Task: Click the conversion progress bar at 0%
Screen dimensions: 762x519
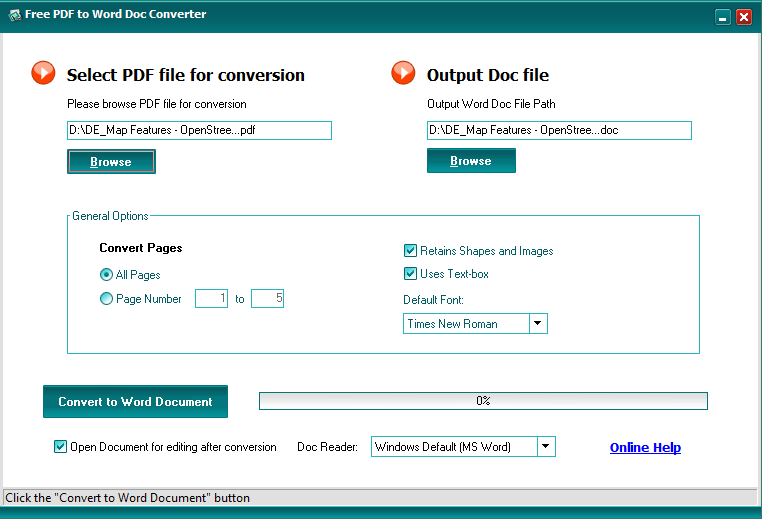Action: point(483,401)
